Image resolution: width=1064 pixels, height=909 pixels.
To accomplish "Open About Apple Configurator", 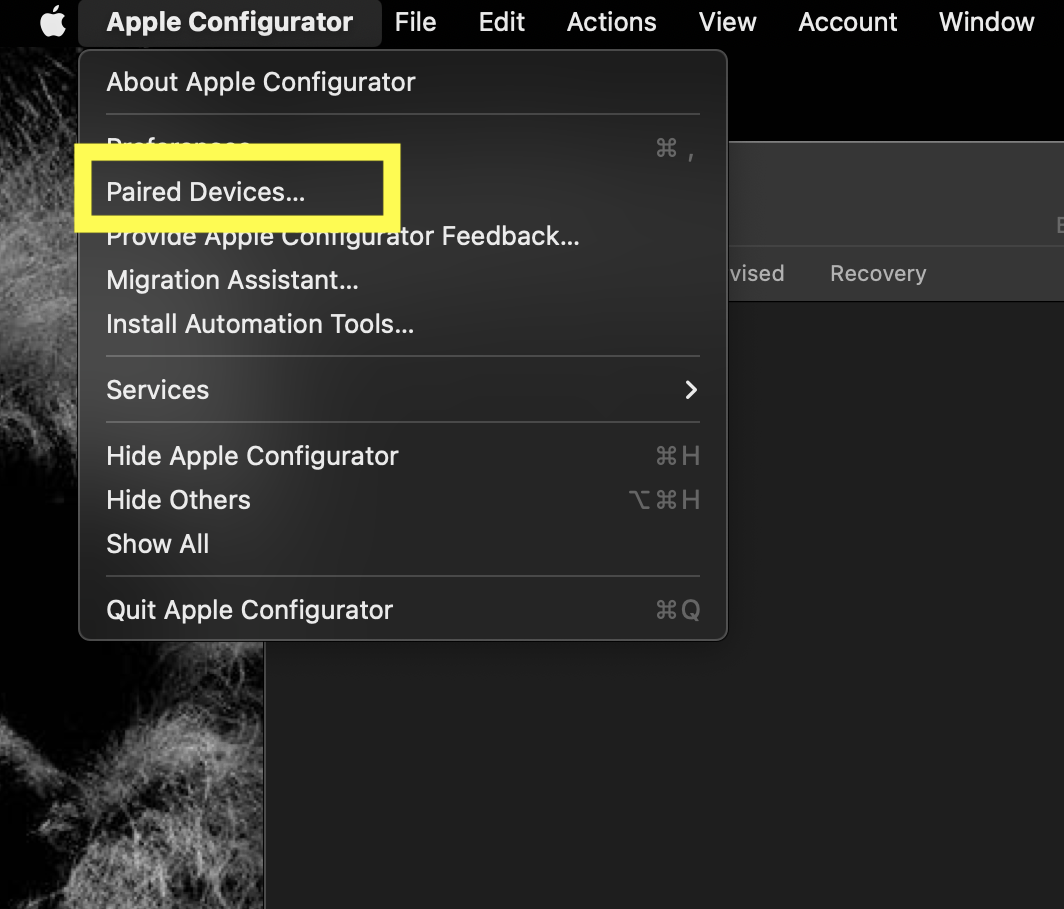I will click(260, 82).
